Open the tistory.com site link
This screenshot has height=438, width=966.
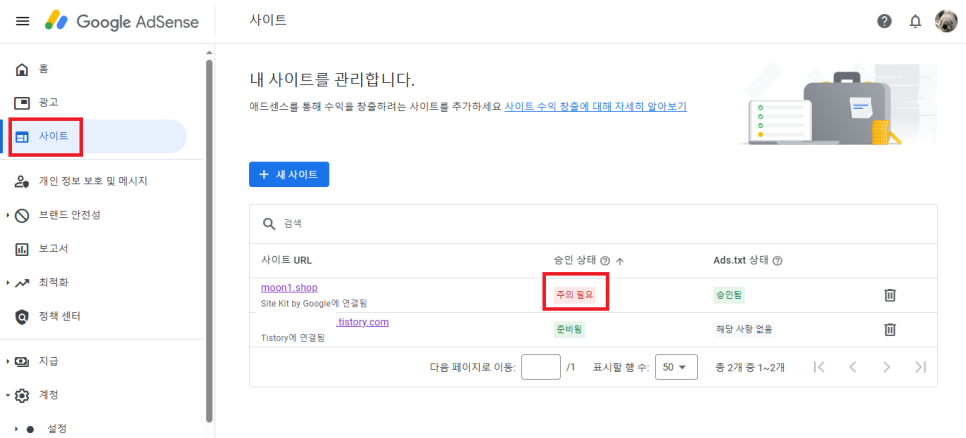point(363,322)
